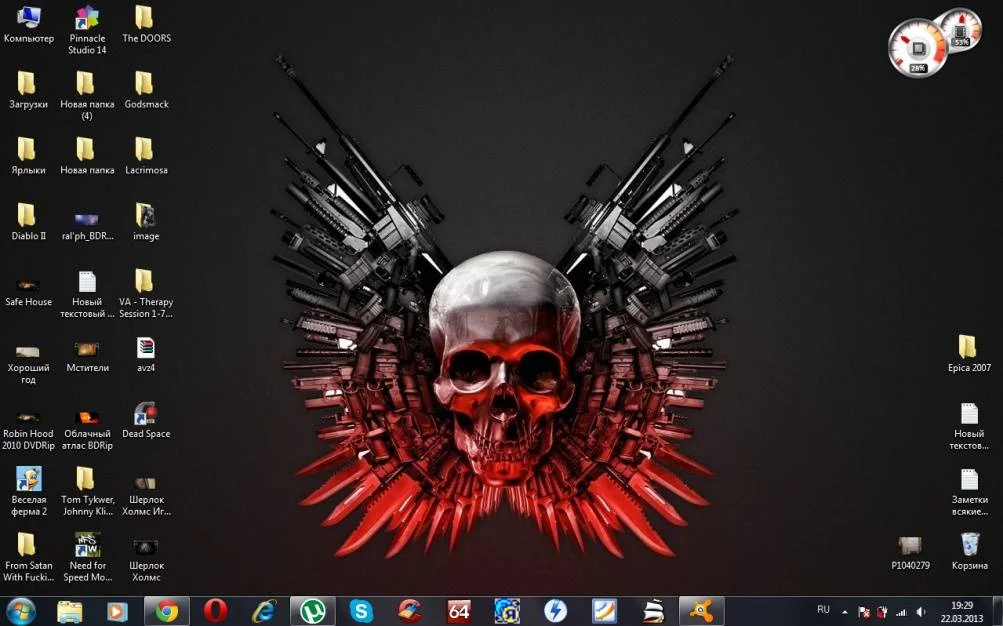
Task: Launch CCleaner from the taskbar
Action: point(409,611)
